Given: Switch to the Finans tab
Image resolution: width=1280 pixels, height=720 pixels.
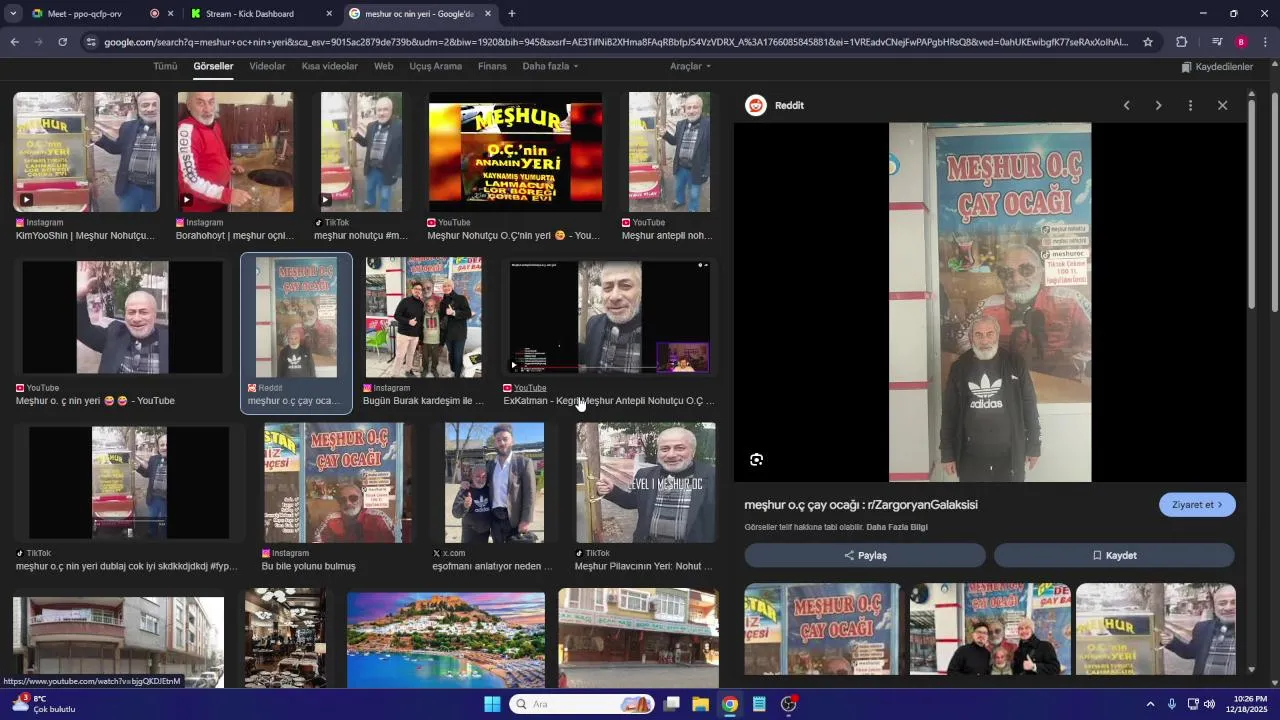Looking at the screenshot, I should coord(492,66).
